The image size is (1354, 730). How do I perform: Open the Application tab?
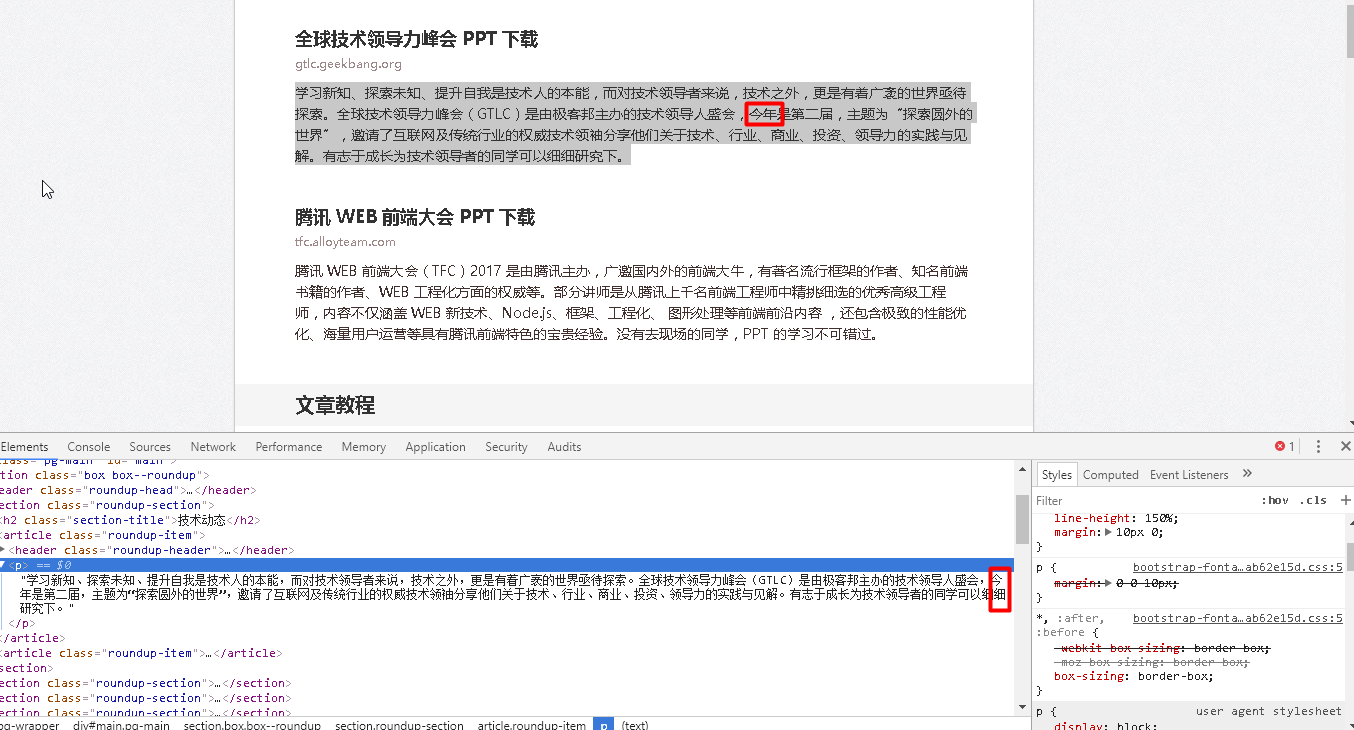(435, 447)
